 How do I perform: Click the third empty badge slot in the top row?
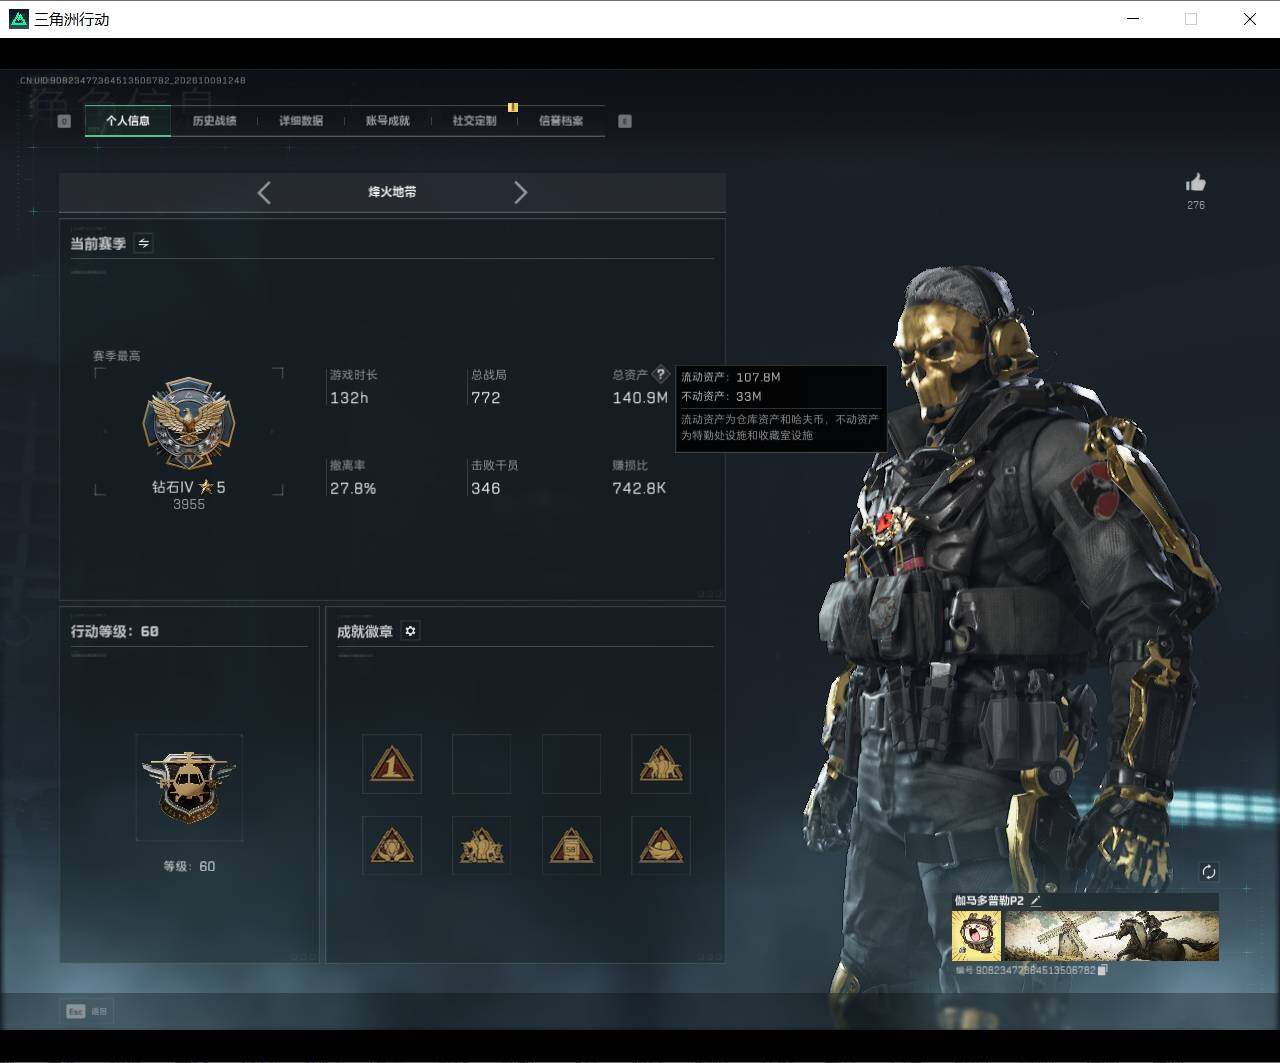click(x=571, y=764)
